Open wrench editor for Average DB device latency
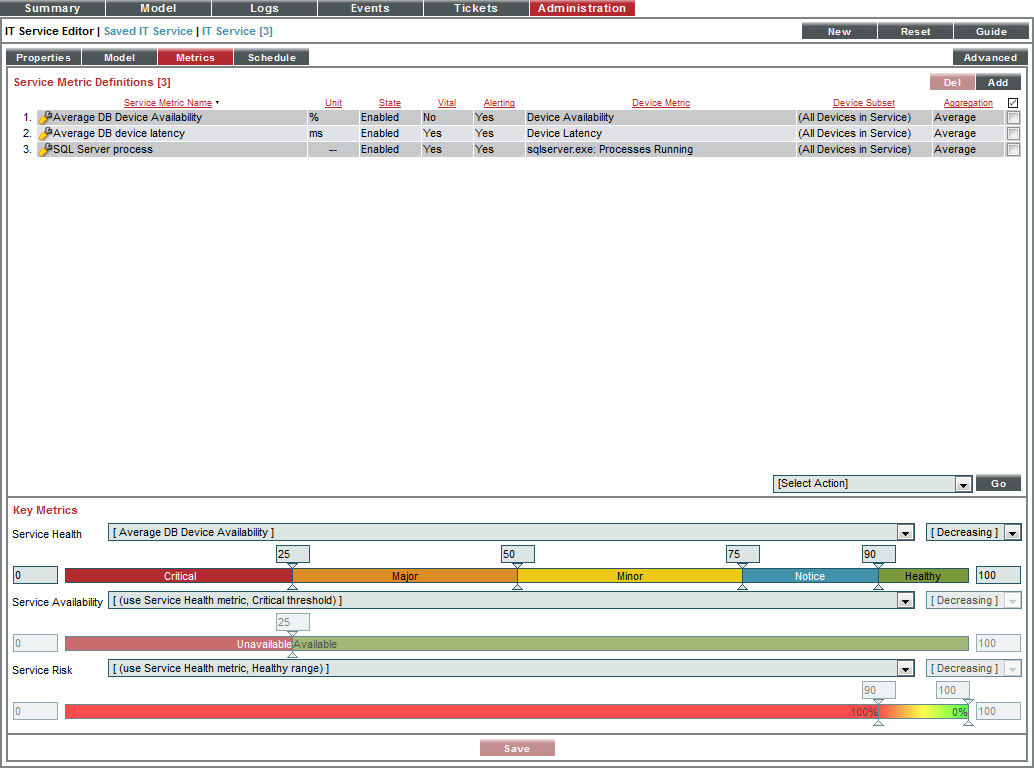 pyautogui.click(x=46, y=133)
